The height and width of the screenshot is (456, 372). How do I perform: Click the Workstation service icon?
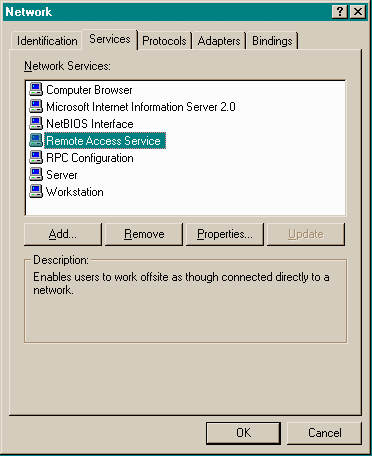tap(36, 191)
